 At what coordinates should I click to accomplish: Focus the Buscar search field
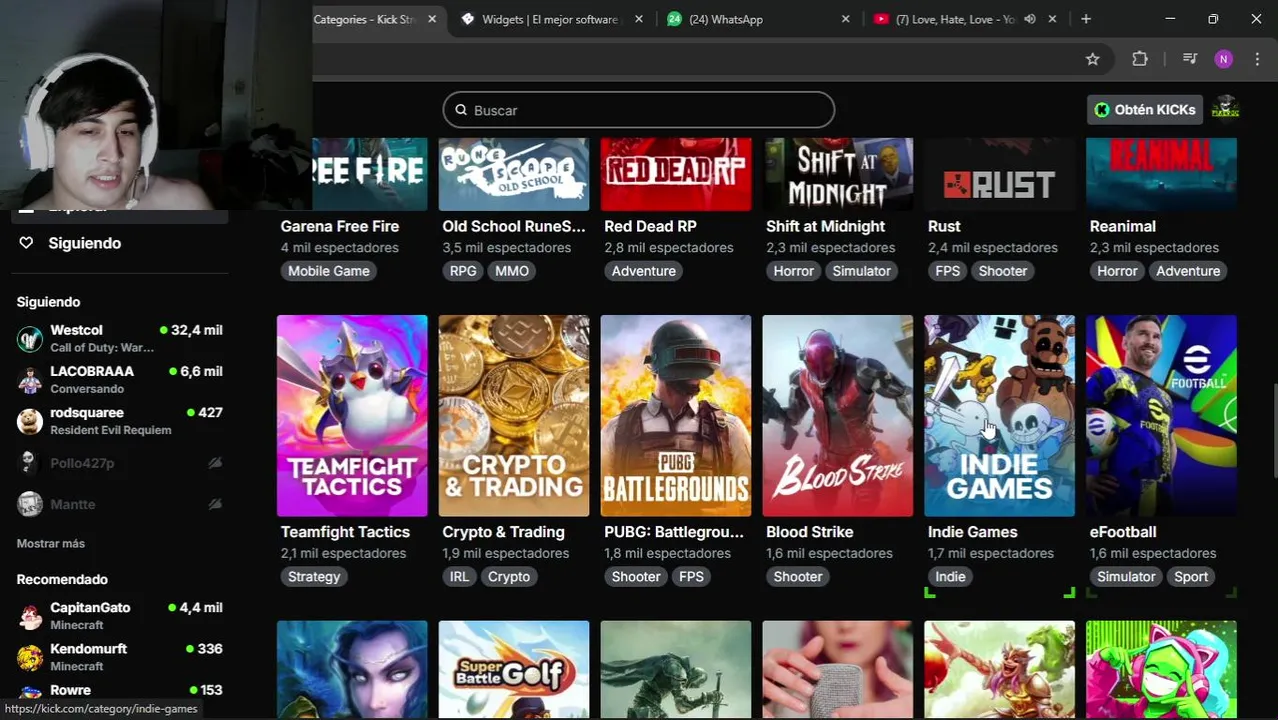(639, 110)
